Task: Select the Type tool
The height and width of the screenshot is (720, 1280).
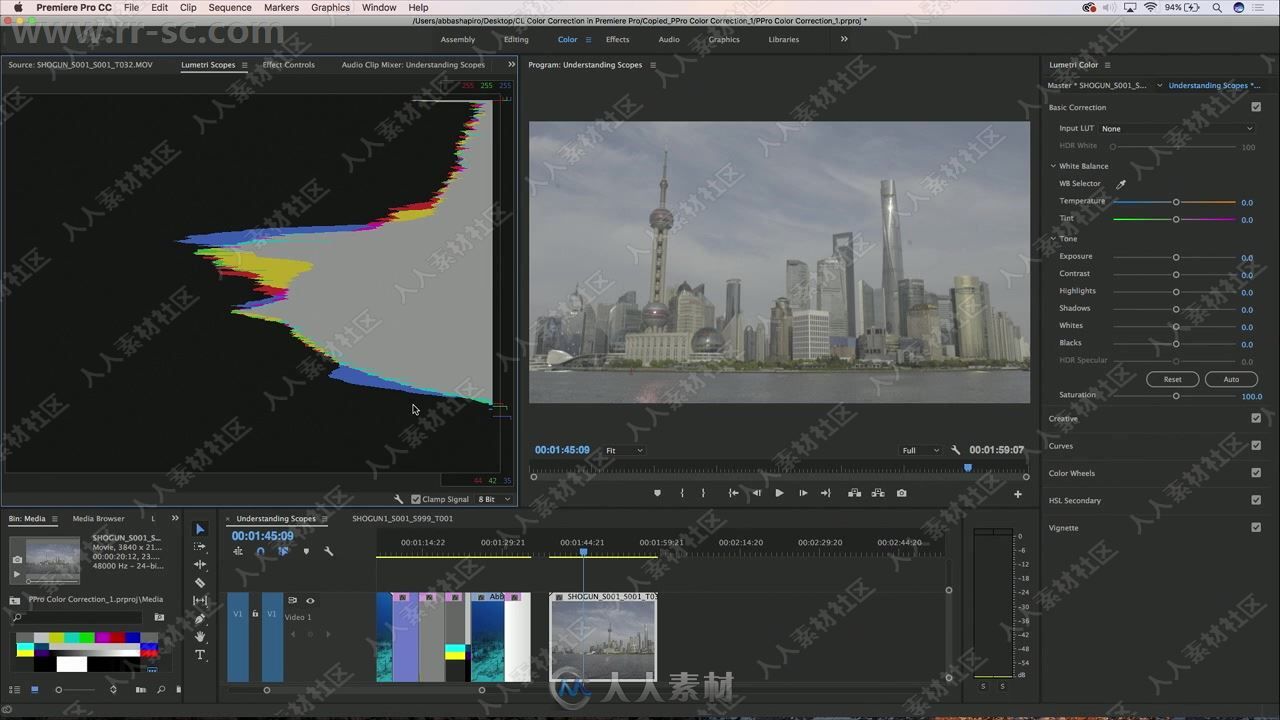Action: (x=200, y=655)
